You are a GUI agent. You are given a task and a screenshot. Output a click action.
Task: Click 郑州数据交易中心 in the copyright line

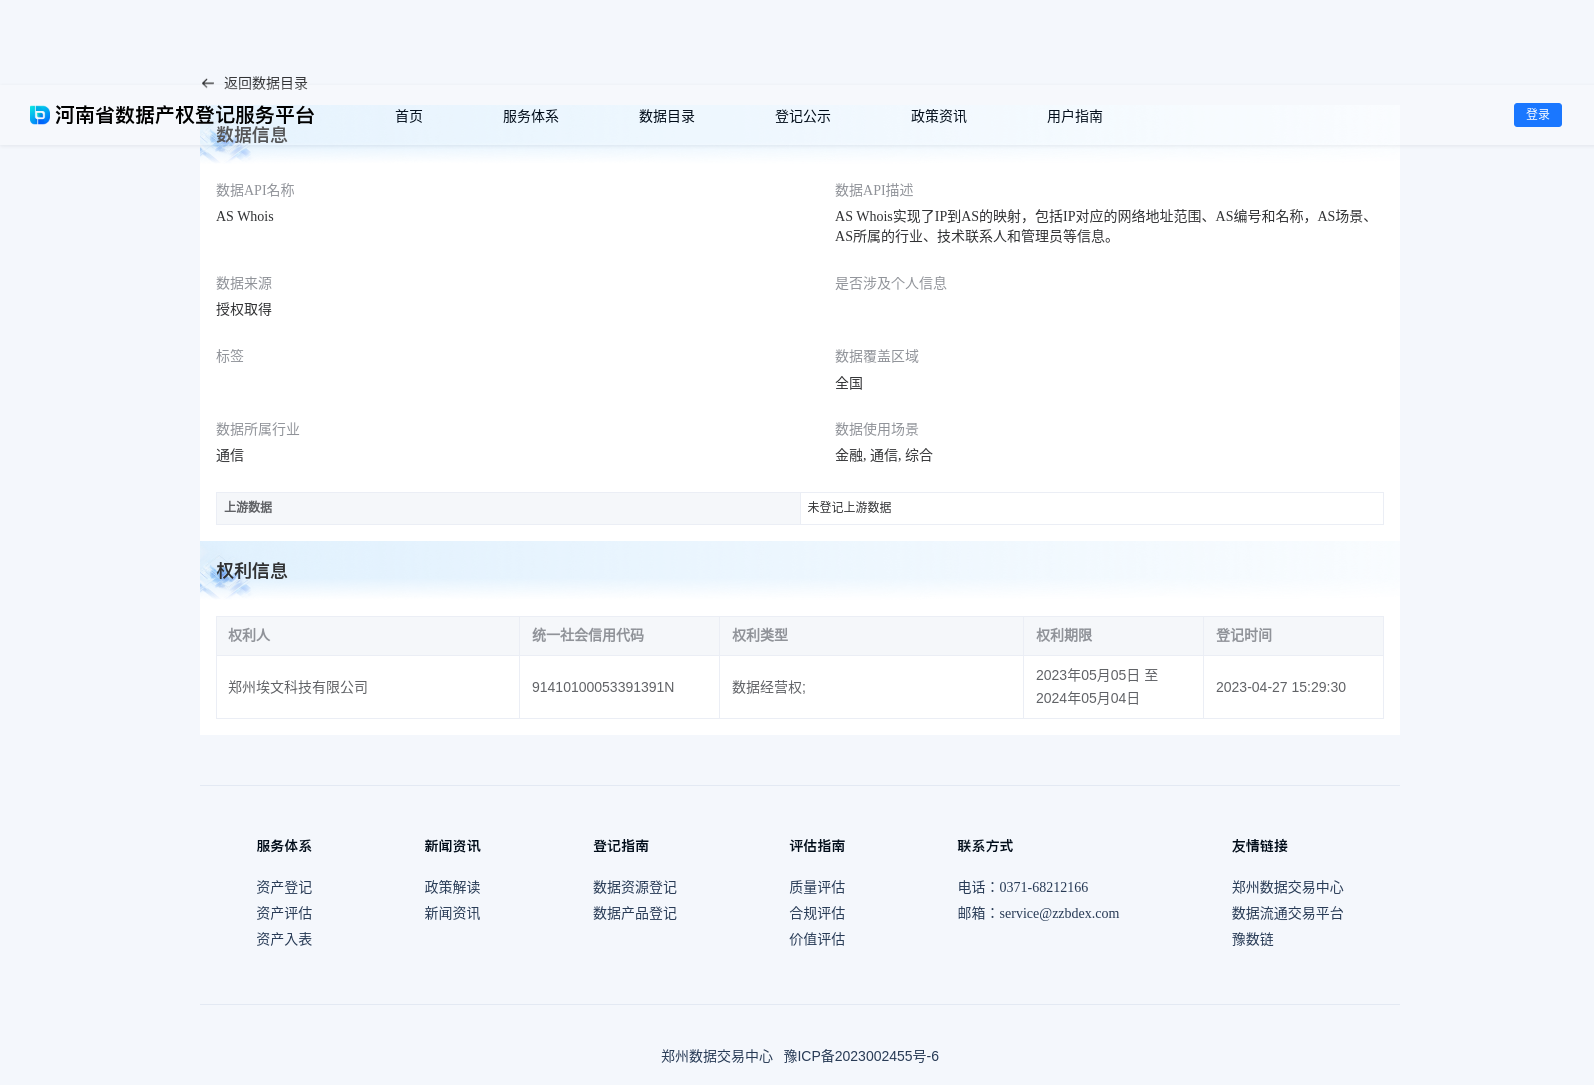coord(717,1056)
